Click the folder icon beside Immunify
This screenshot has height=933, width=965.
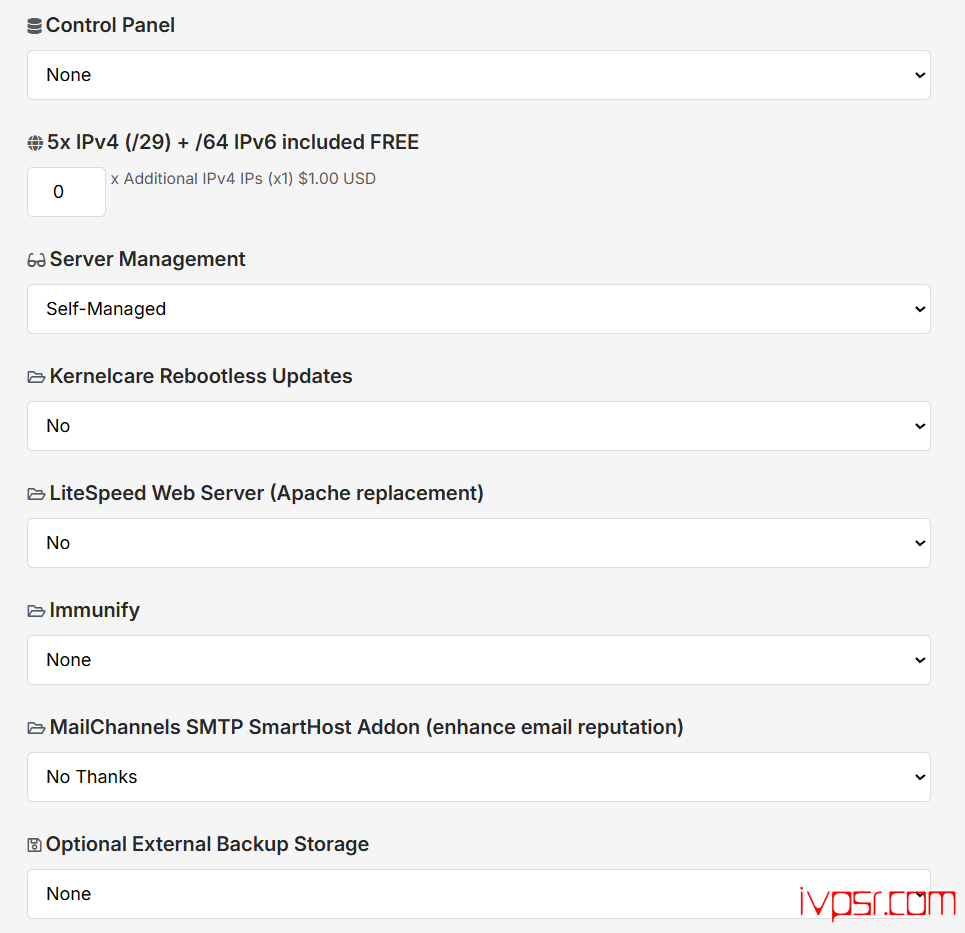coord(36,612)
